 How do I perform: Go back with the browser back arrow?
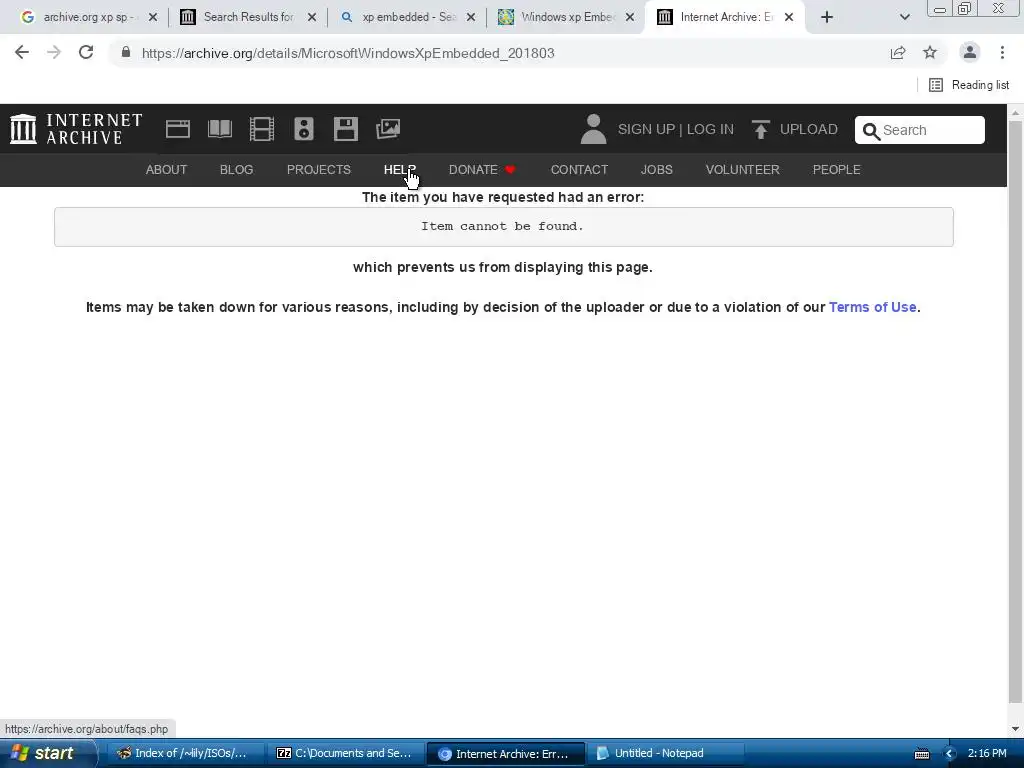tap(22, 52)
